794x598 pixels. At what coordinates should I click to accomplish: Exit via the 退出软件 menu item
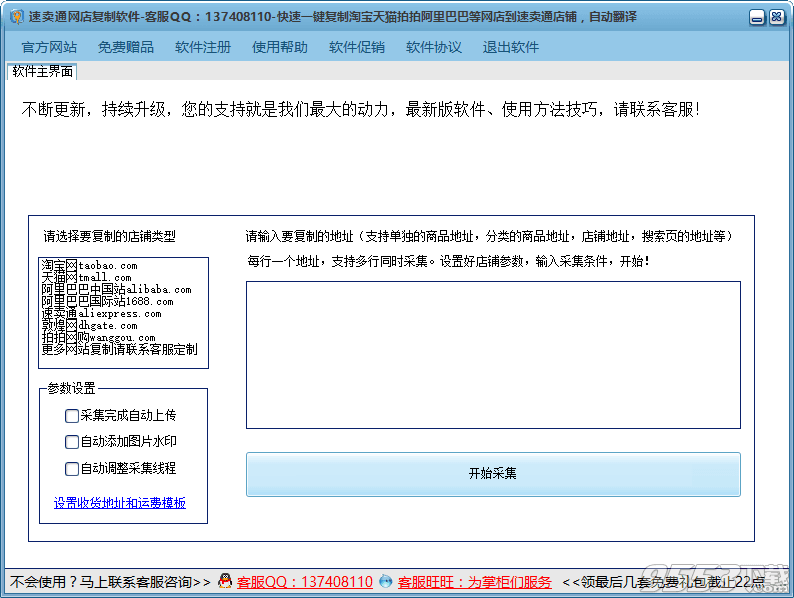pyautogui.click(x=511, y=47)
